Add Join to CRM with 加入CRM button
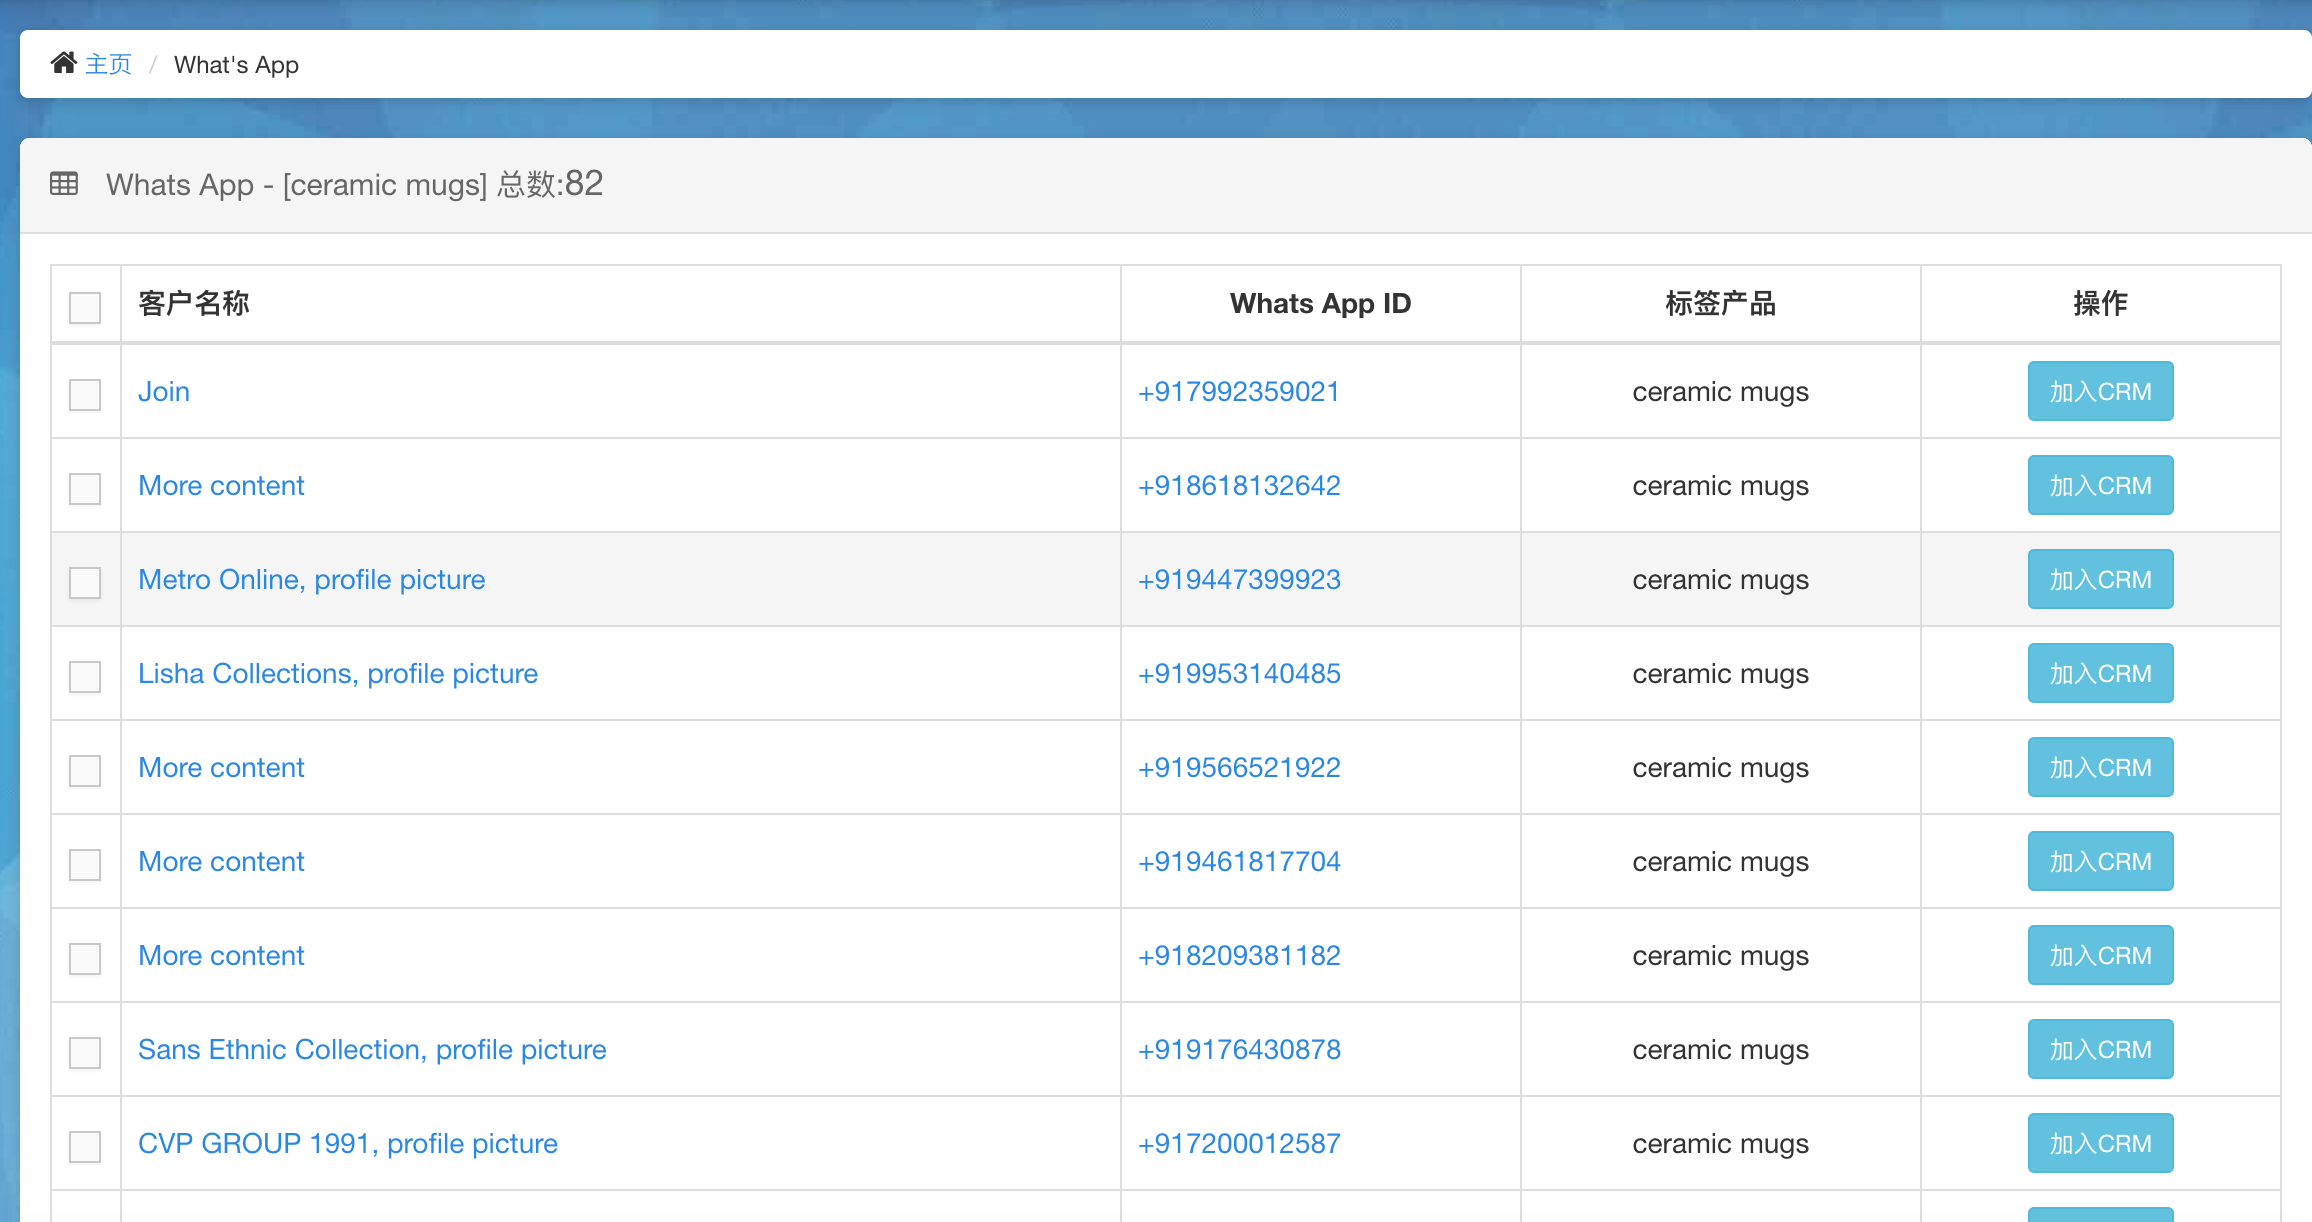2312x1222 pixels. (x=2100, y=392)
